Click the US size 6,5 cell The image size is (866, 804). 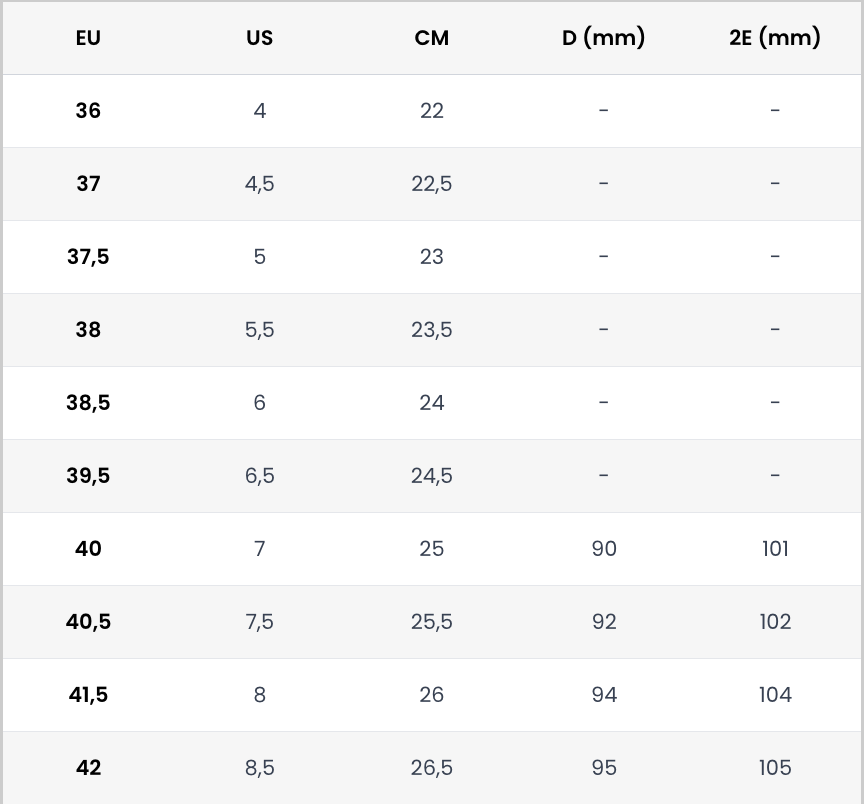point(259,476)
